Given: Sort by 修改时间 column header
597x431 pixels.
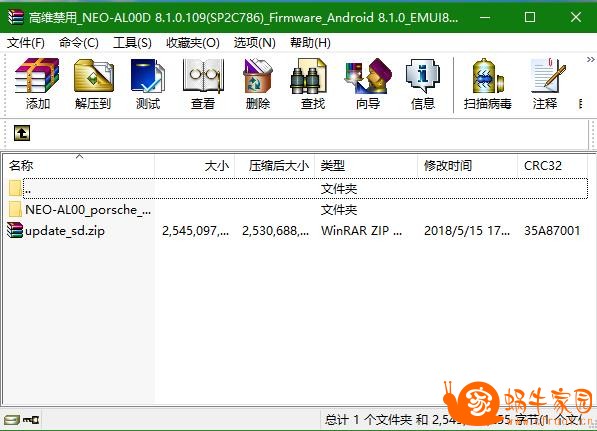Looking at the screenshot, I should [468, 166].
